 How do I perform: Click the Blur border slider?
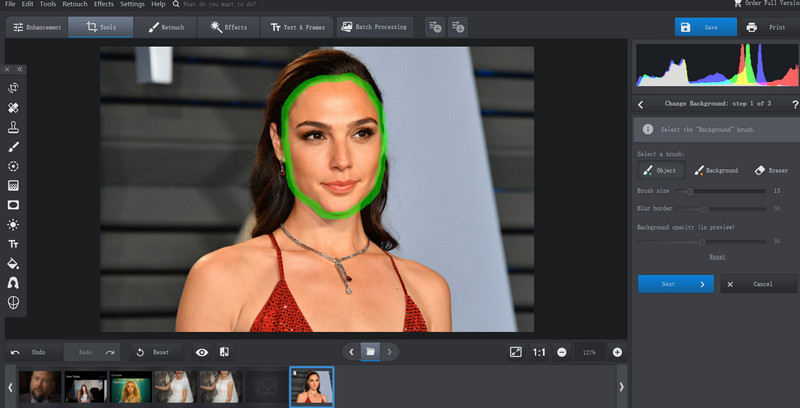720,209
